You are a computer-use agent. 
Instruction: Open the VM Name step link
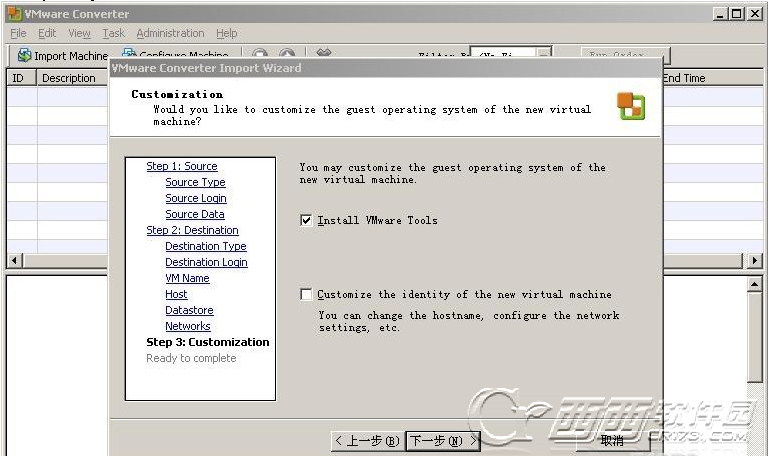coord(187,278)
